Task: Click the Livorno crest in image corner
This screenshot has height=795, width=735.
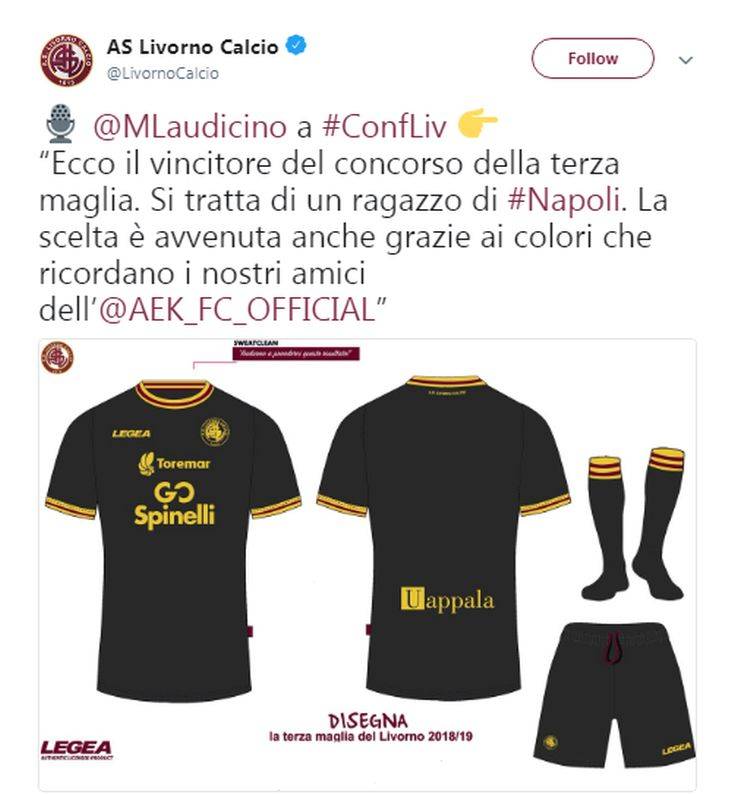Action: coord(57,357)
